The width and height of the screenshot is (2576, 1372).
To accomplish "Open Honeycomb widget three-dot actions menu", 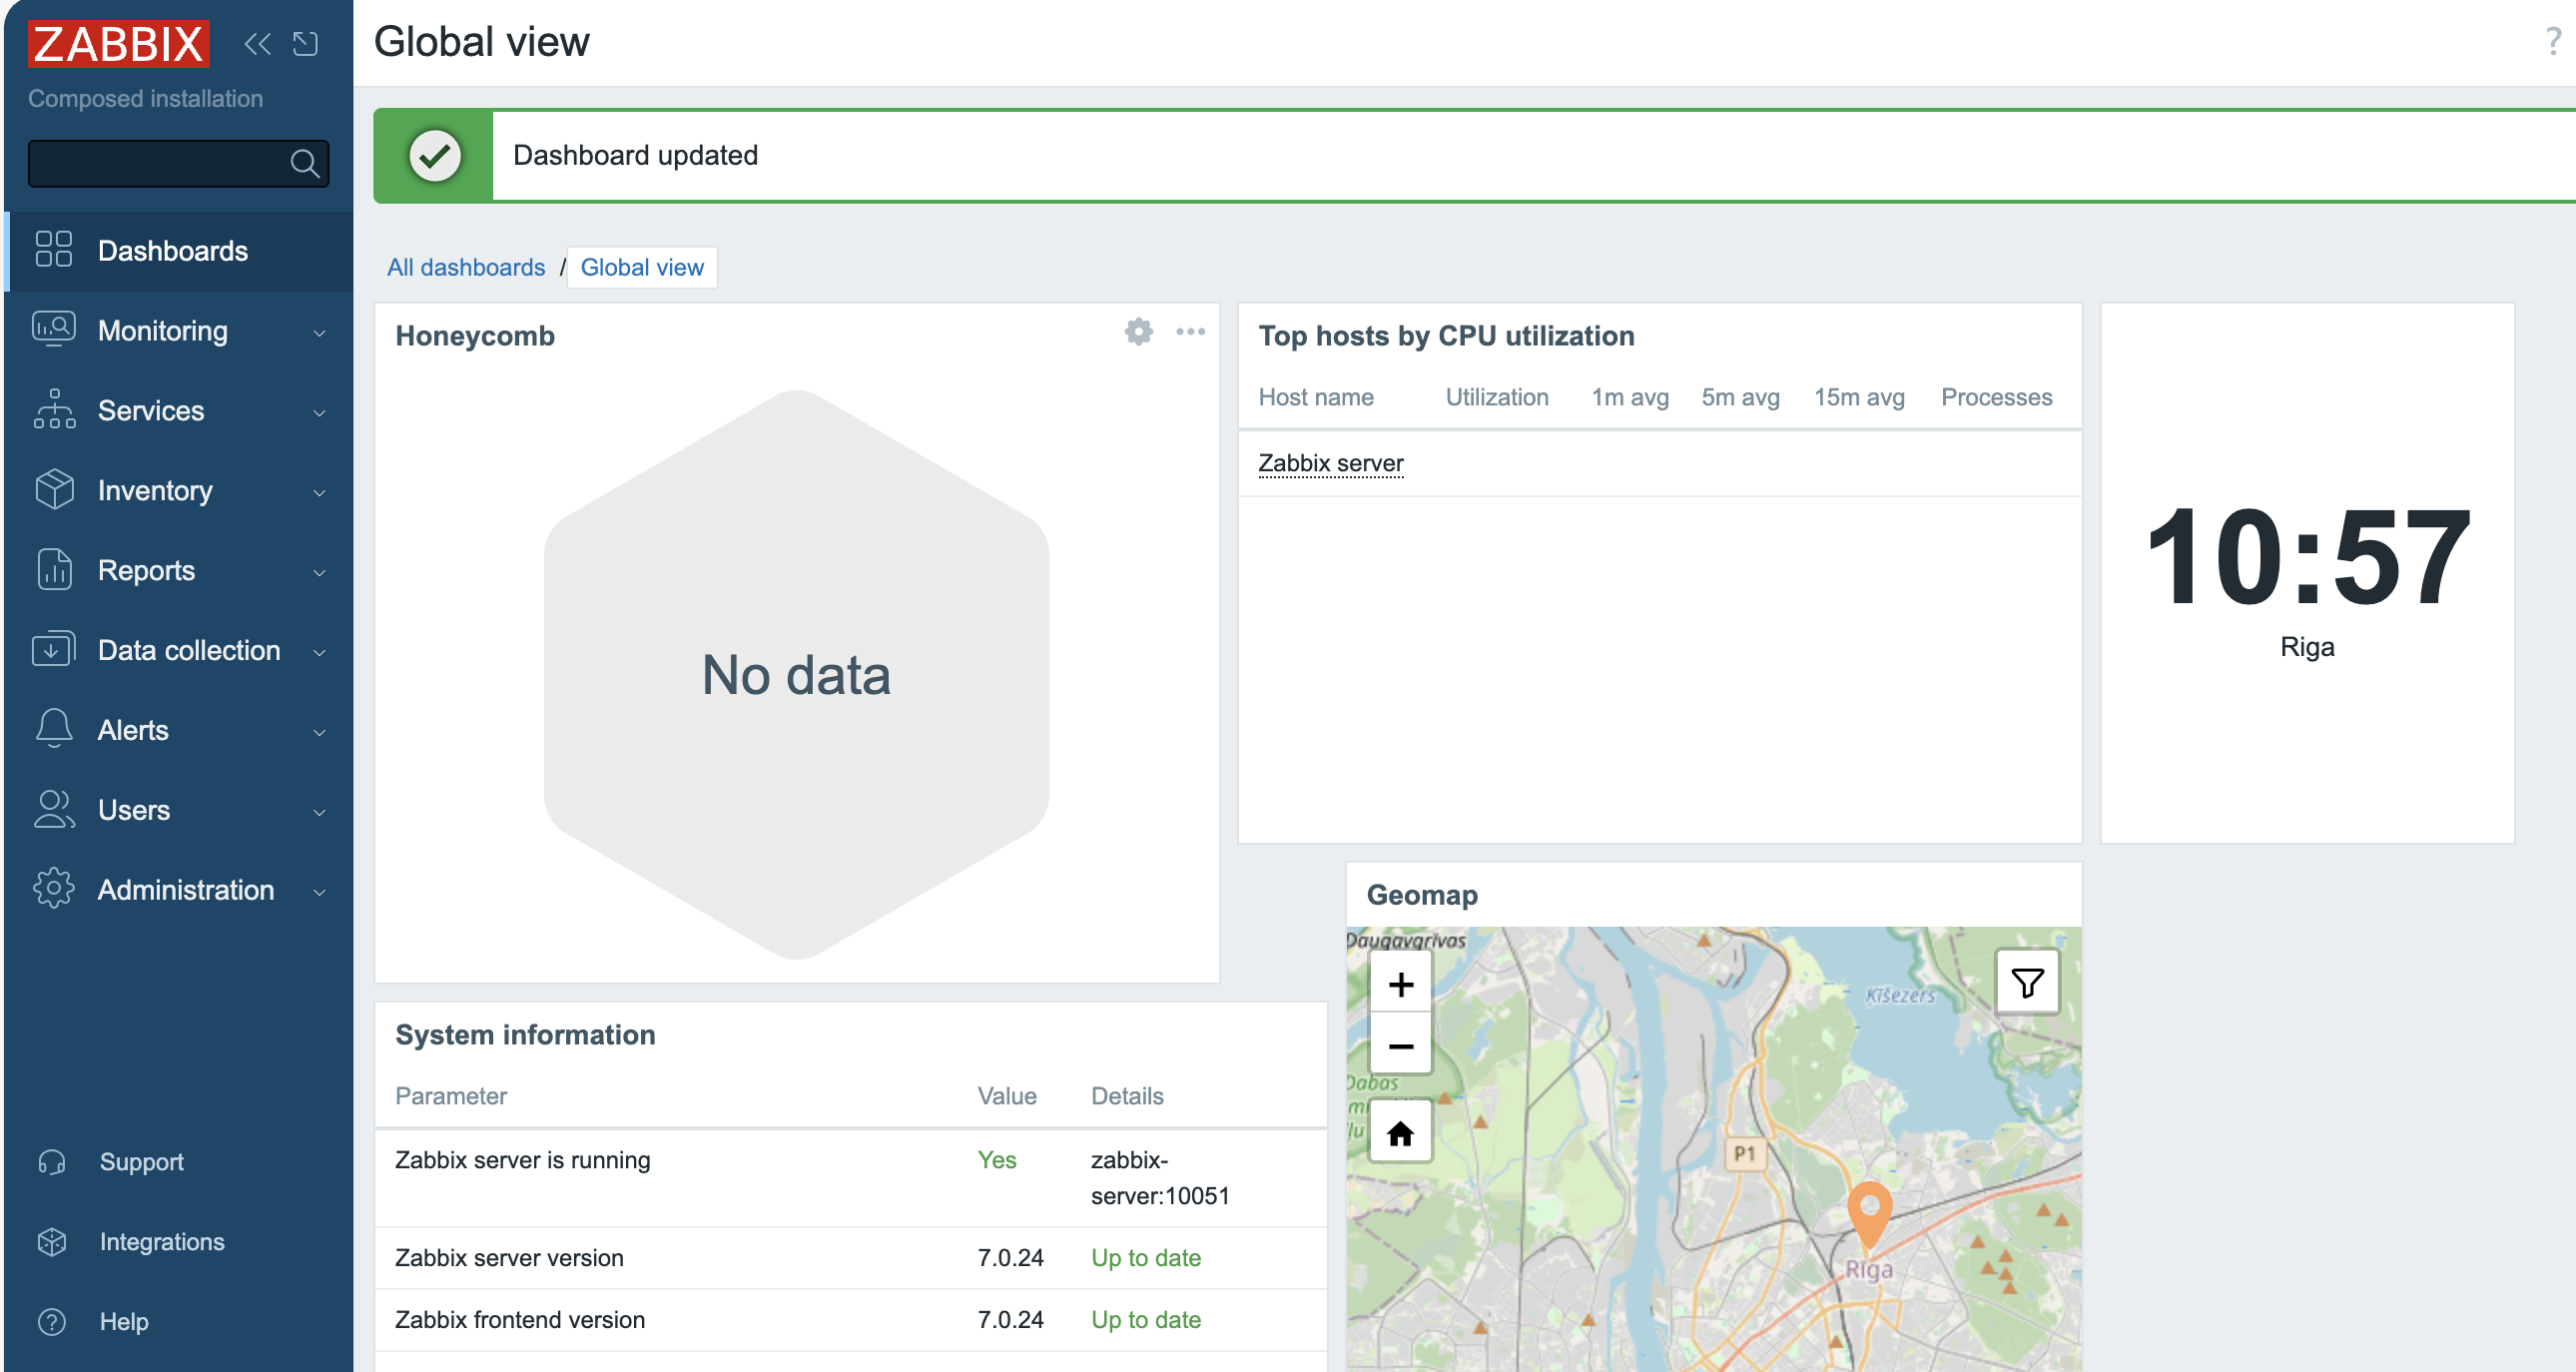I will coord(1189,331).
